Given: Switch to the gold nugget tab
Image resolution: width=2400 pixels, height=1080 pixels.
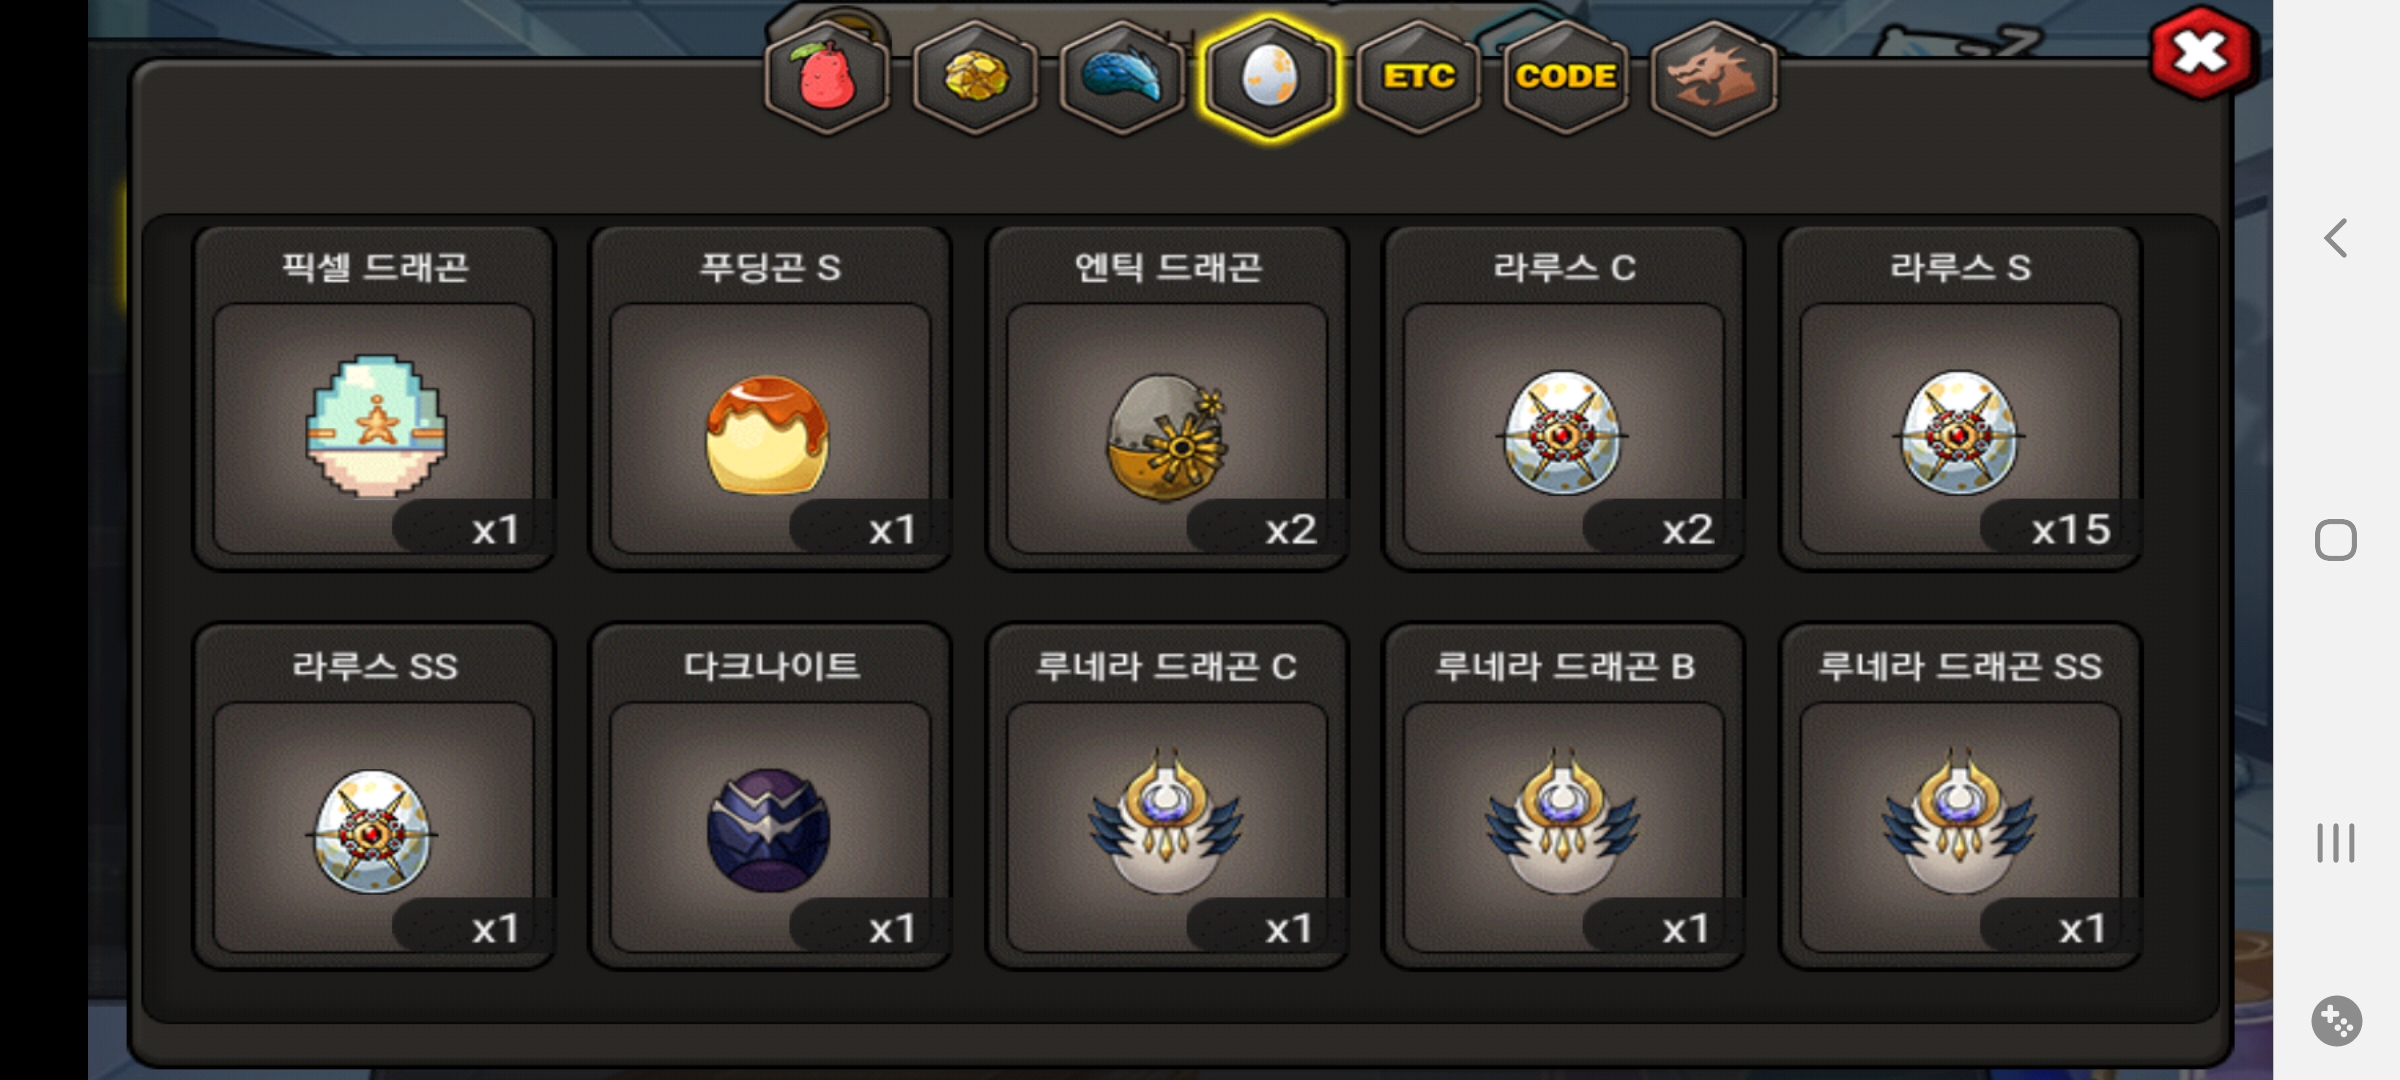Looking at the screenshot, I should [975, 78].
